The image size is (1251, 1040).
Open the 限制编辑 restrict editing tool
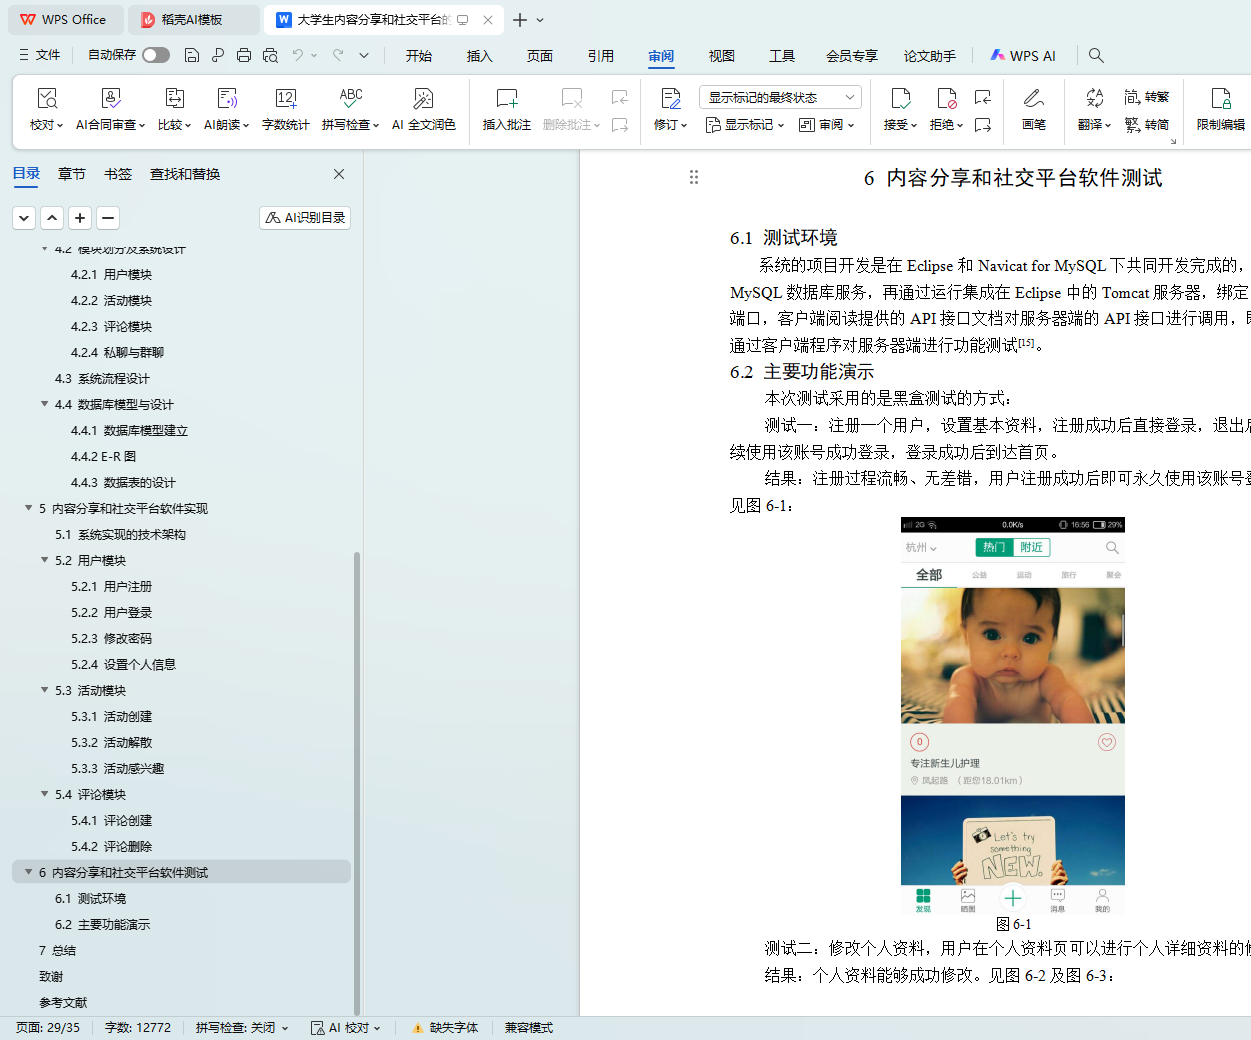(x=1220, y=109)
